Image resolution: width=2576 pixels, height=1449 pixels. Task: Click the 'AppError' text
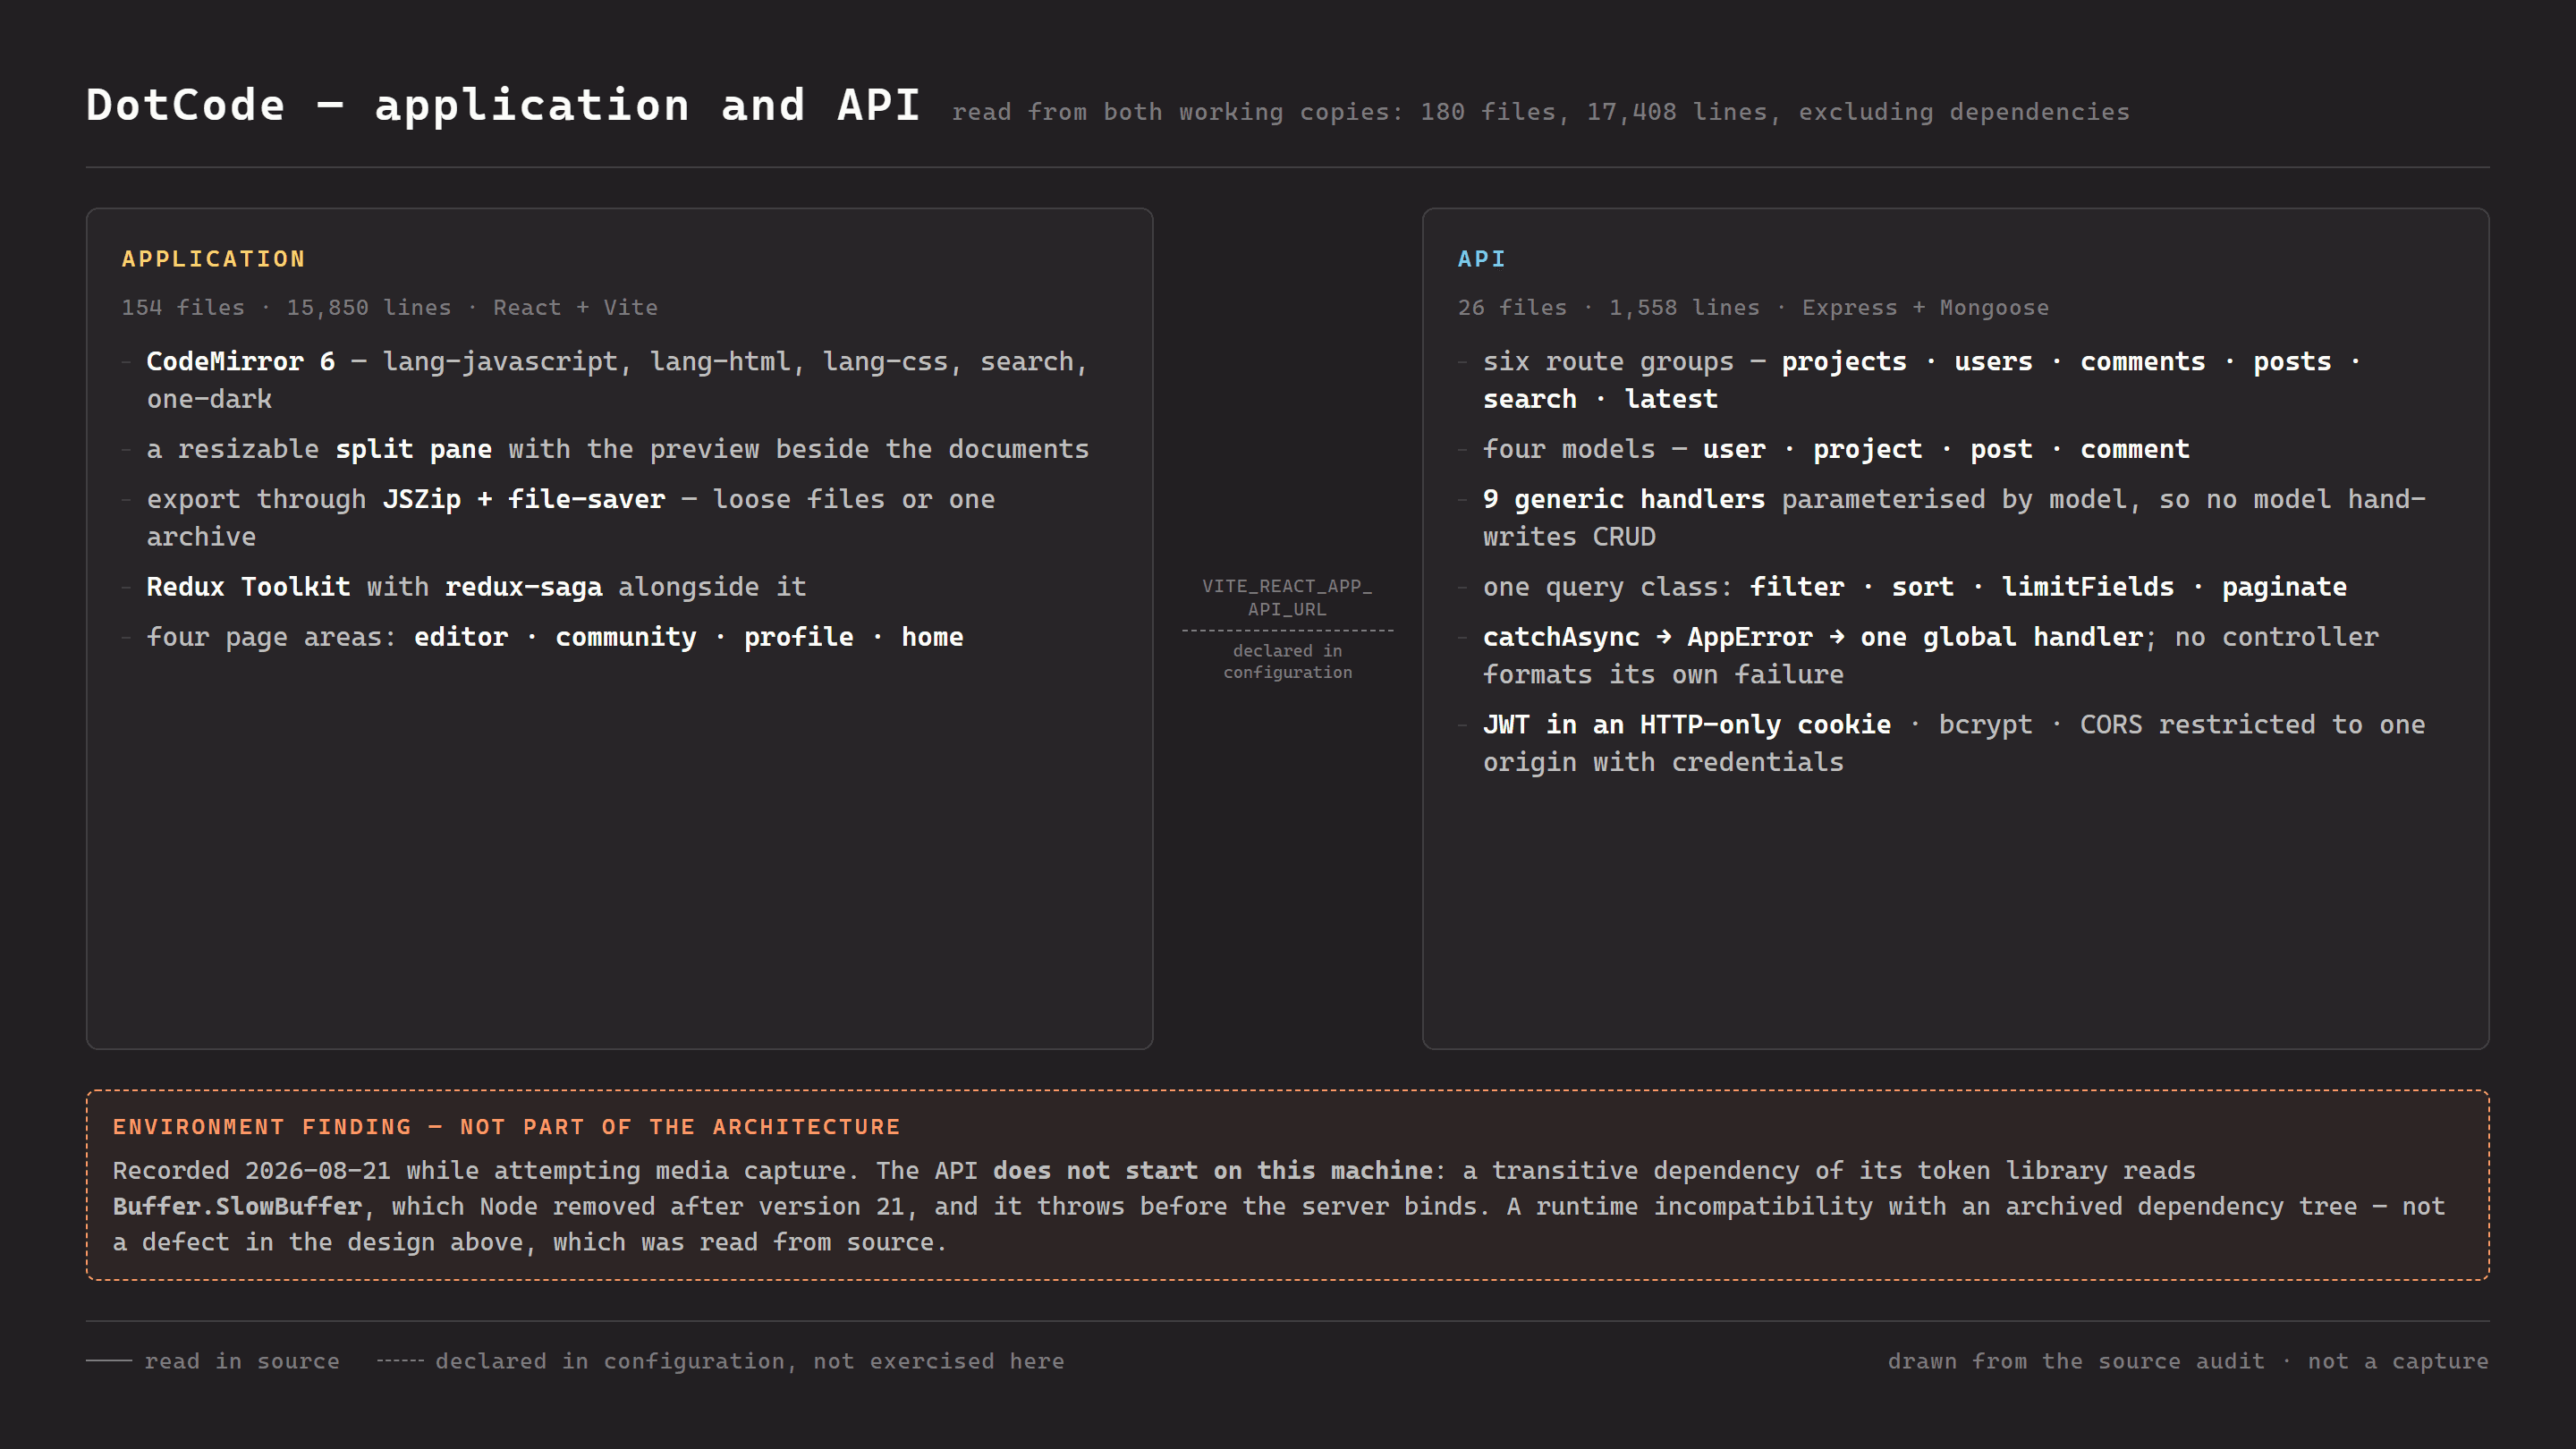point(1749,637)
